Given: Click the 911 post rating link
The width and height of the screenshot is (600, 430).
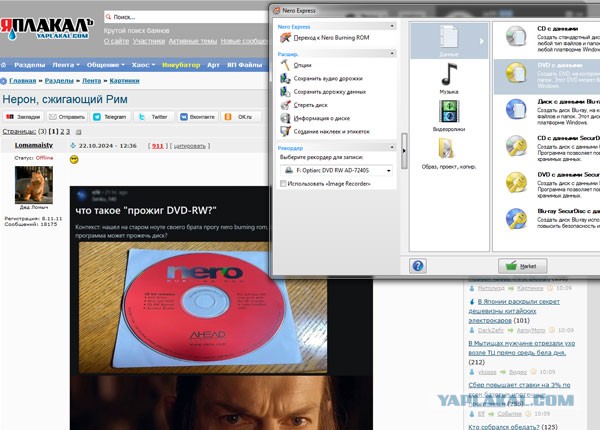Looking at the screenshot, I should pyautogui.click(x=158, y=146).
